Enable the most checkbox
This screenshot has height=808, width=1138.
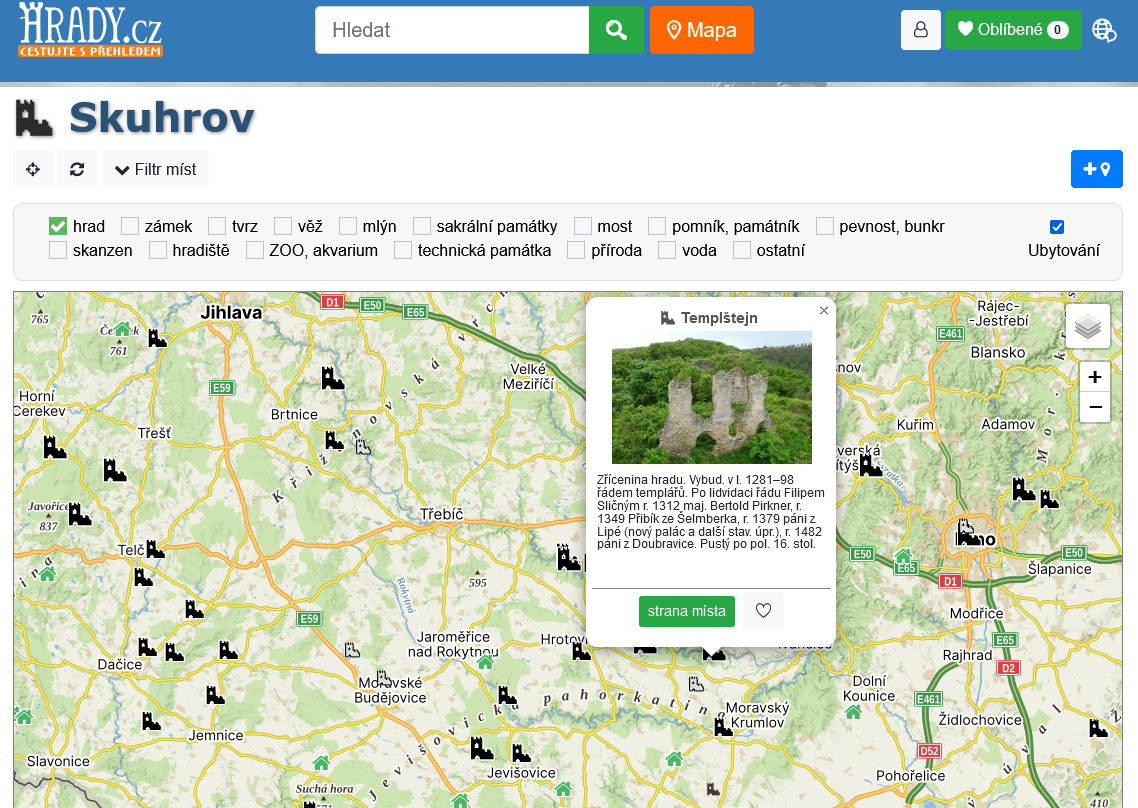(x=583, y=227)
